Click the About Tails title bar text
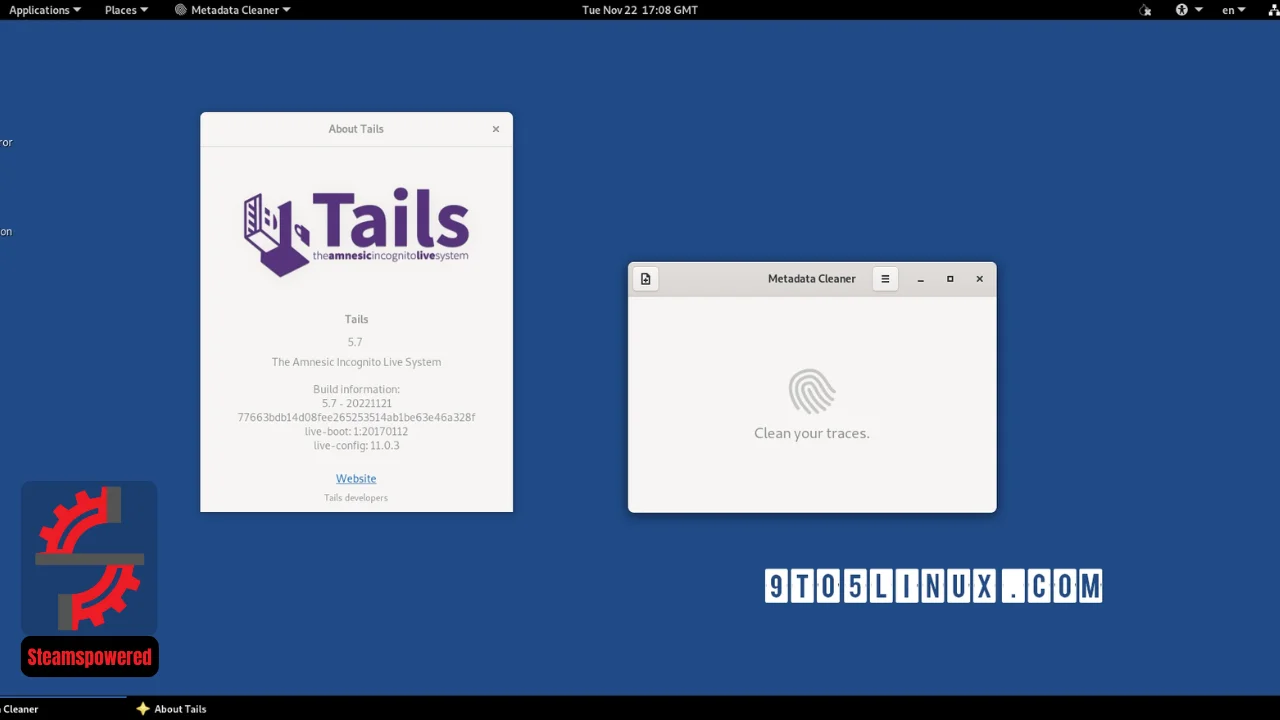This screenshot has height=720, width=1280. coord(356,129)
